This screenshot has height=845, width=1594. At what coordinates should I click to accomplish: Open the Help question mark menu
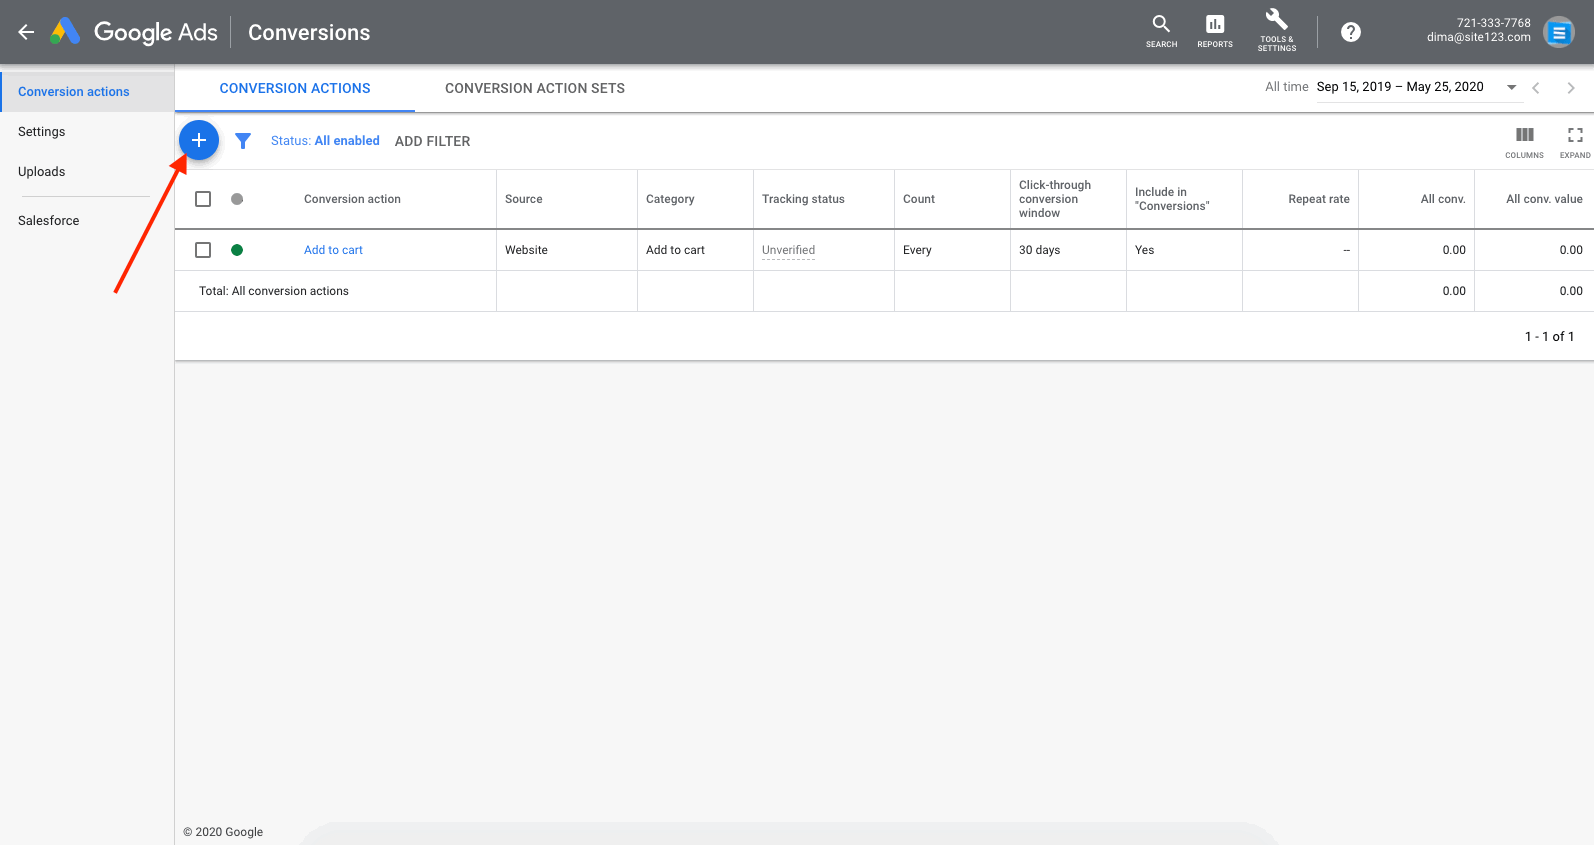[x=1351, y=32]
